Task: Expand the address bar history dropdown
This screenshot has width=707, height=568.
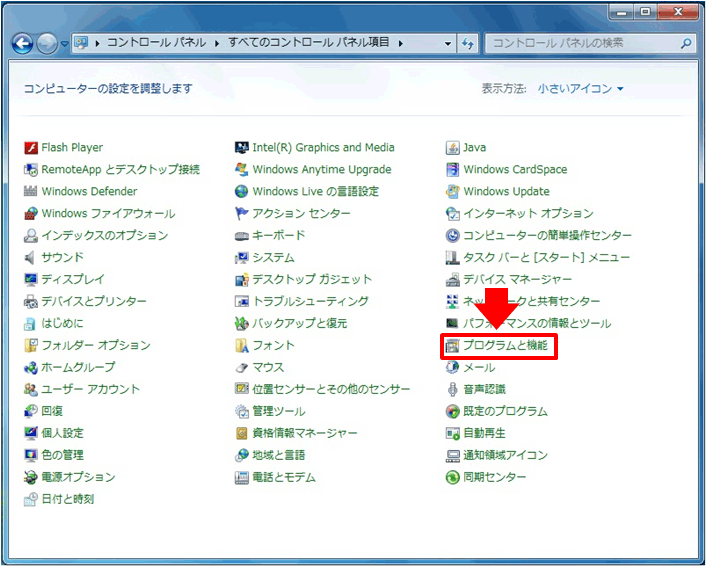Action: click(x=448, y=44)
